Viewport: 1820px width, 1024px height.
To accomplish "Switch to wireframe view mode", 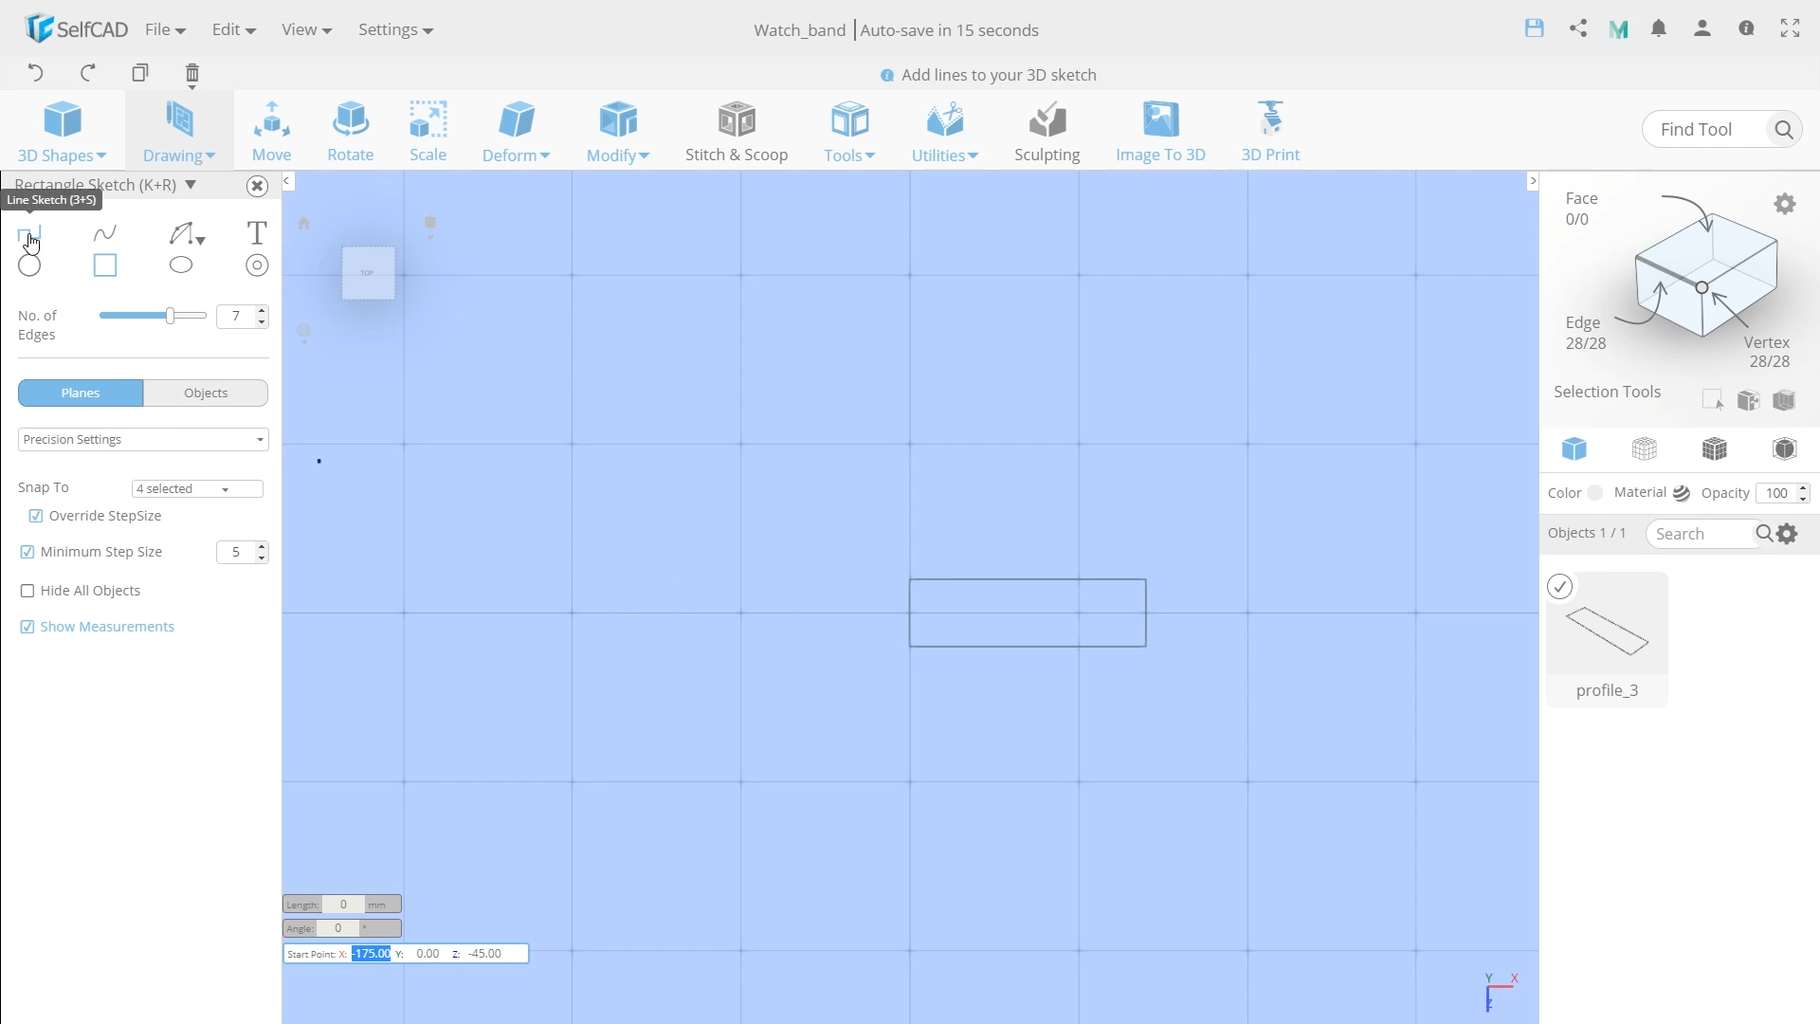I will click(1644, 449).
